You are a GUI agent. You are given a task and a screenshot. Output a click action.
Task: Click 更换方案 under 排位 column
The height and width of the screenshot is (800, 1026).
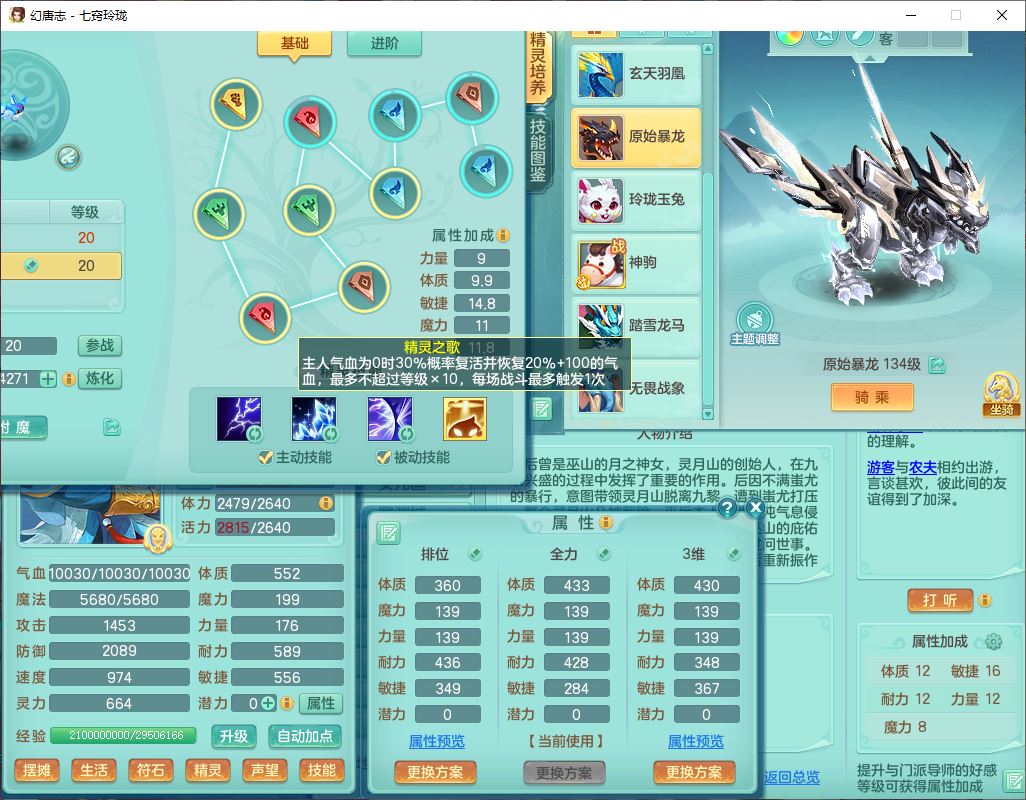click(x=435, y=773)
